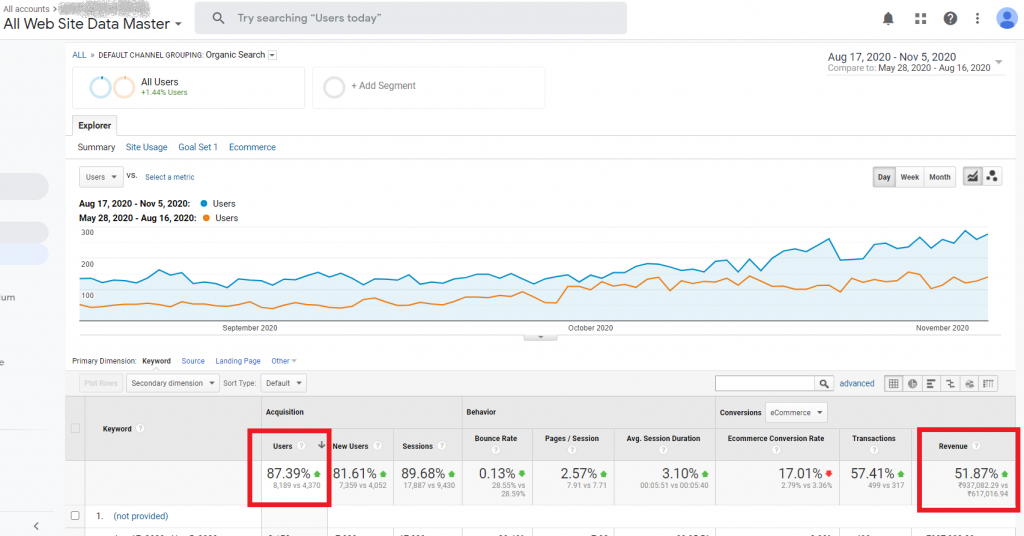Switch to the Site Usage metric group

146,147
